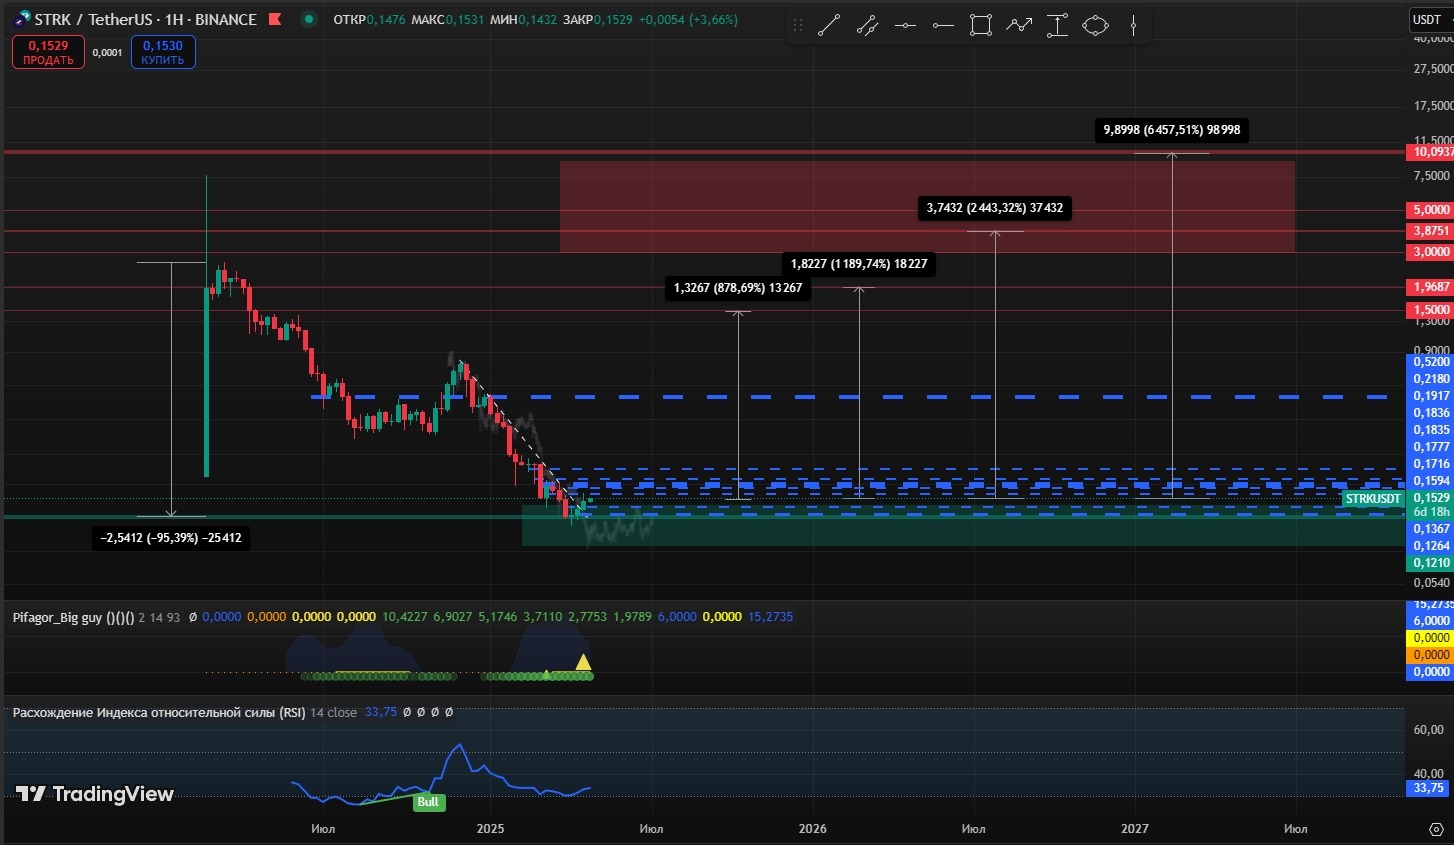Click the 0,1210 green price label
The width and height of the screenshot is (1454, 845).
[x=1431, y=563]
